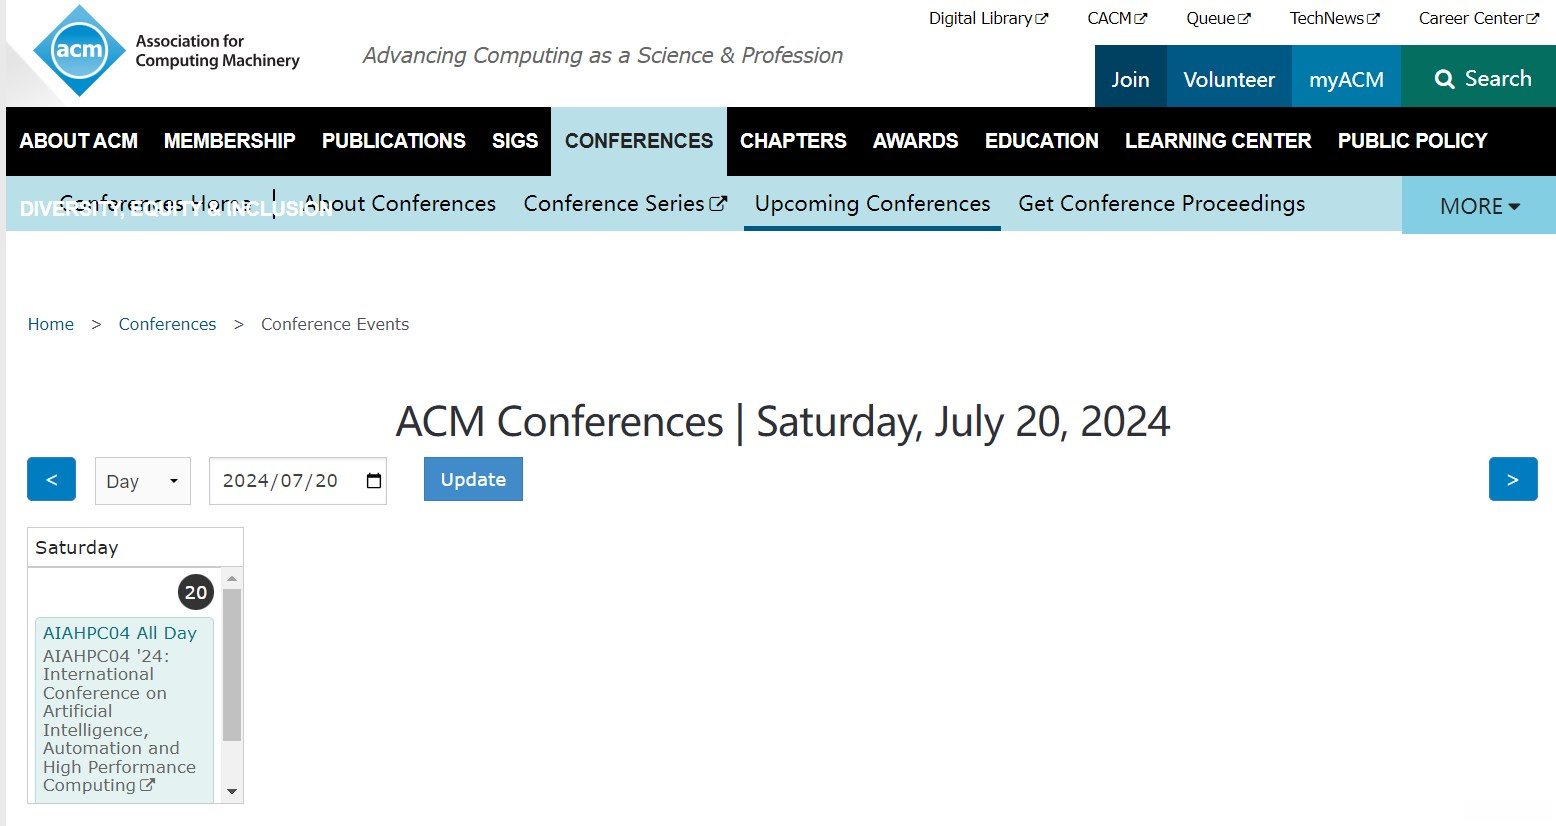The height and width of the screenshot is (826, 1556).
Task: Open the Day view dropdown
Action: 142,481
